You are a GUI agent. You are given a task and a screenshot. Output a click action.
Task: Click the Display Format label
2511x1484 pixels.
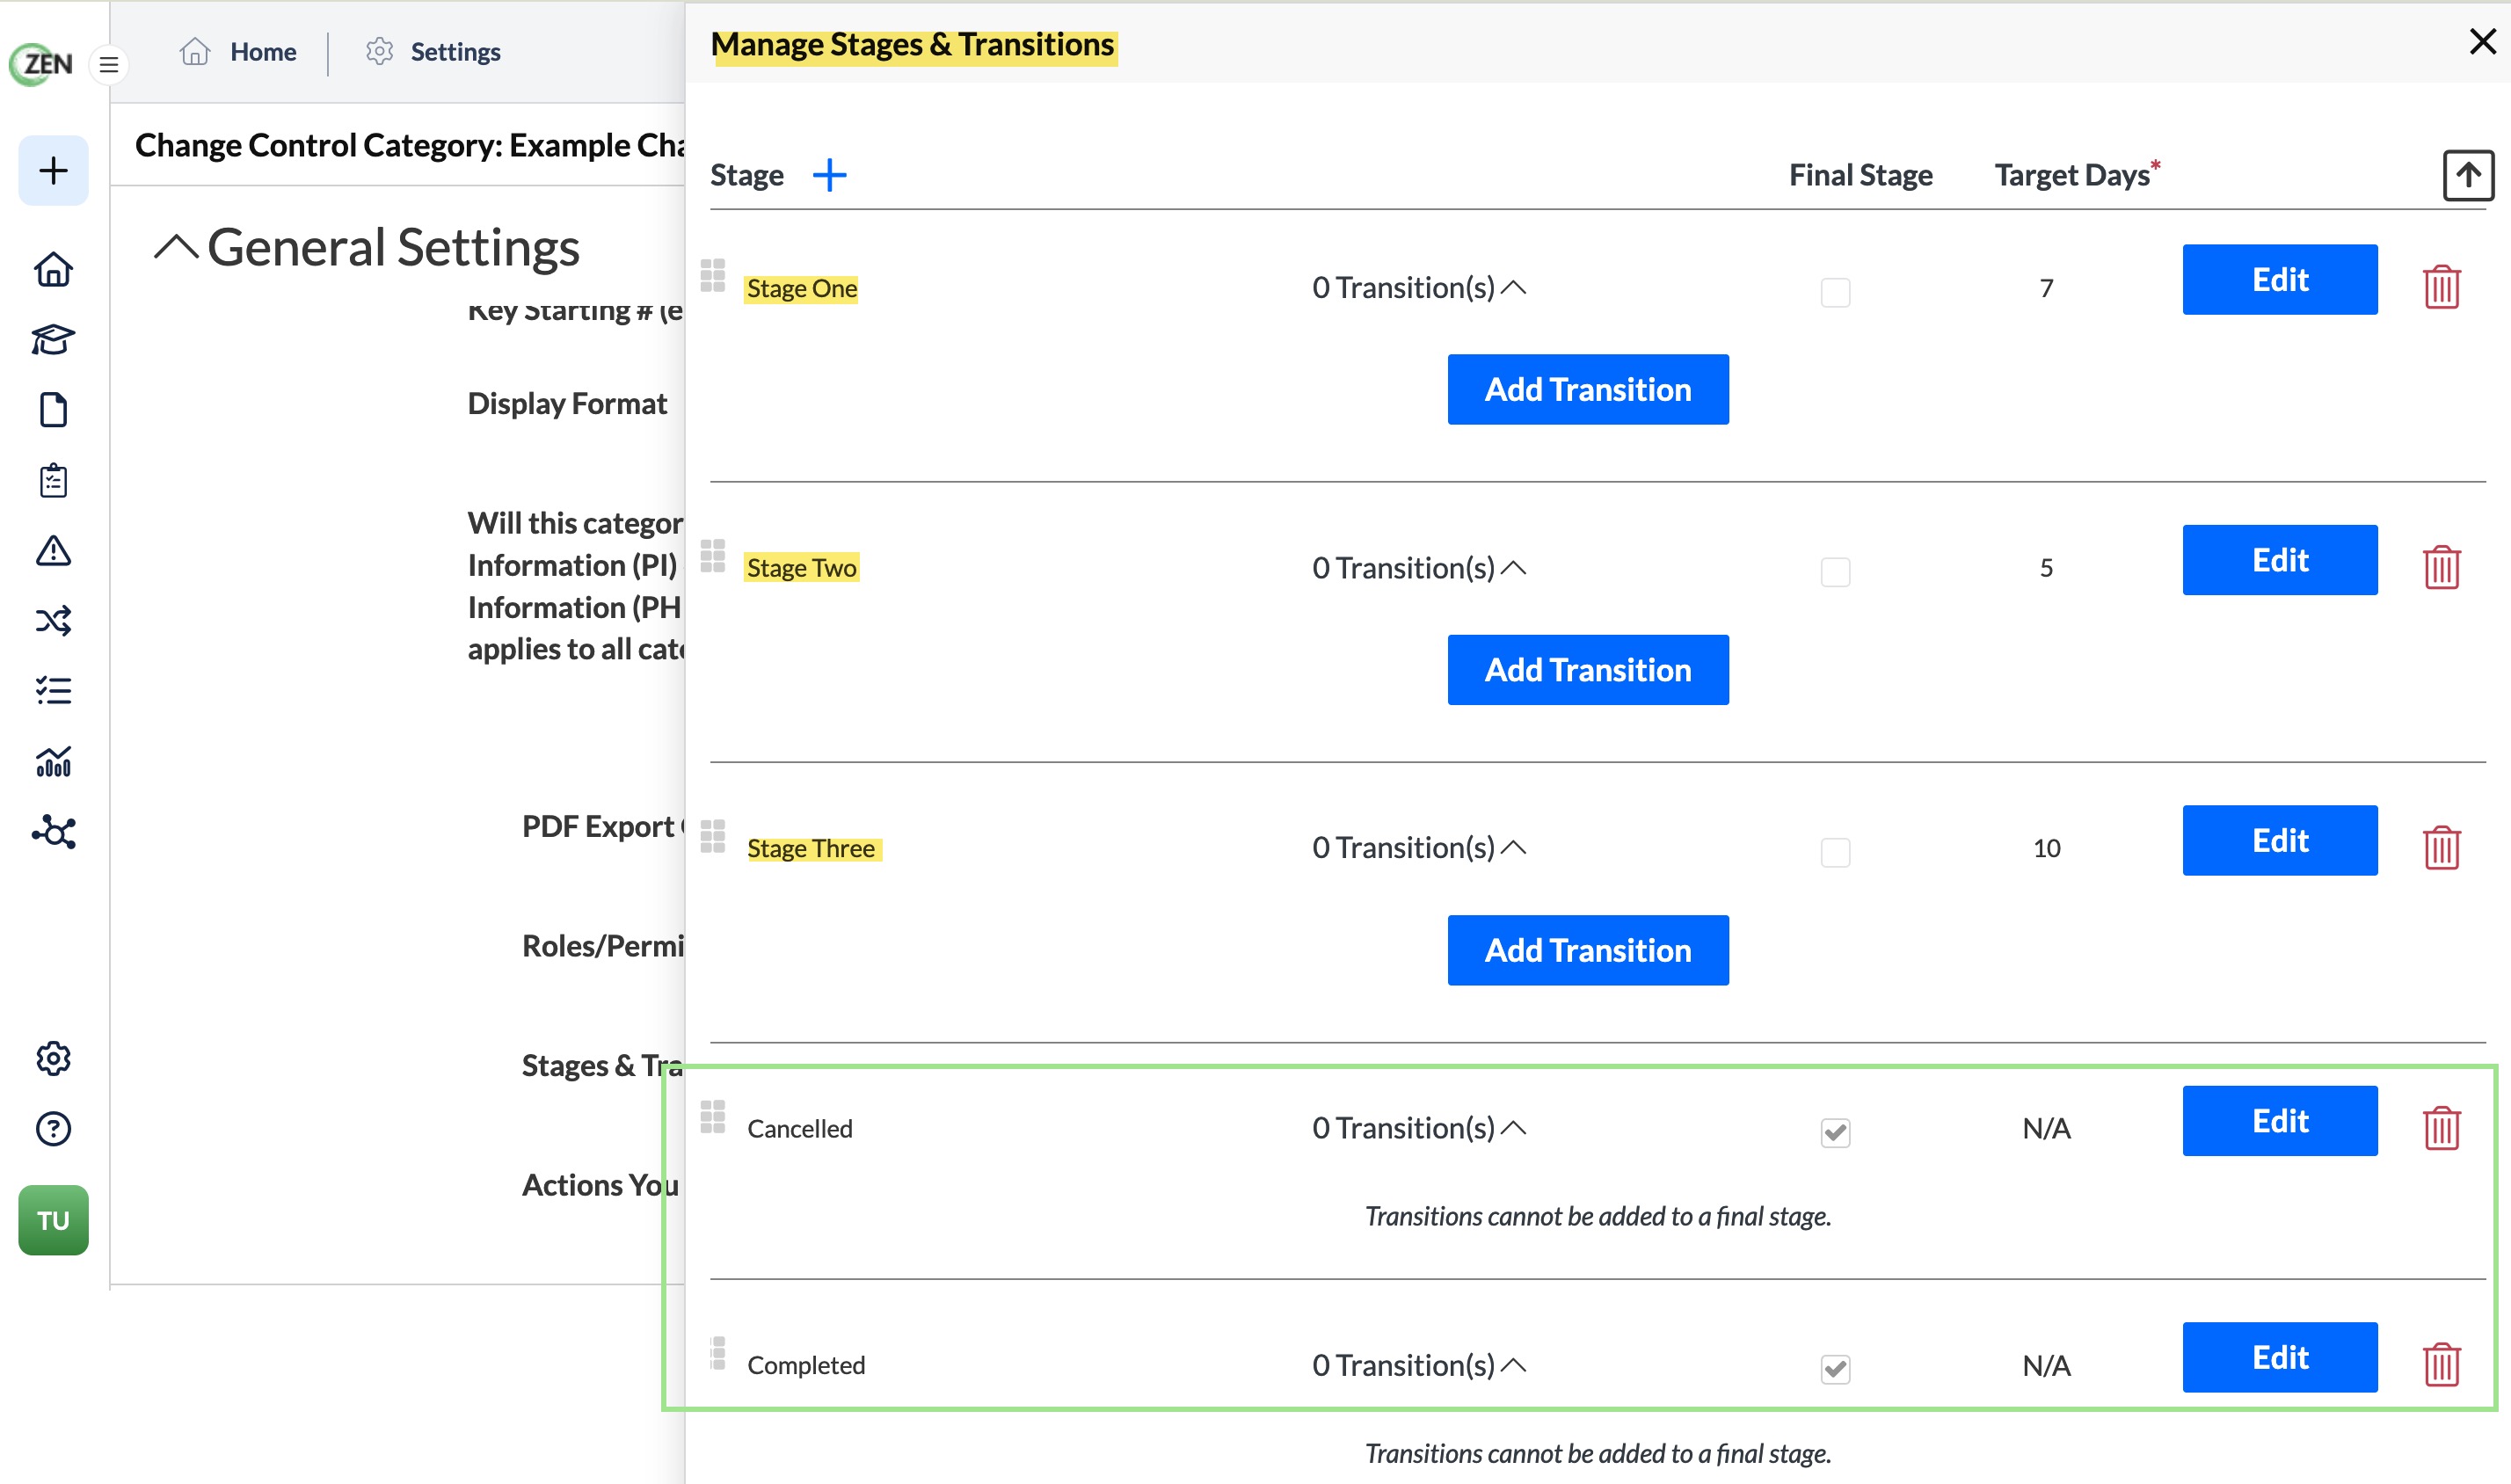(x=567, y=403)
